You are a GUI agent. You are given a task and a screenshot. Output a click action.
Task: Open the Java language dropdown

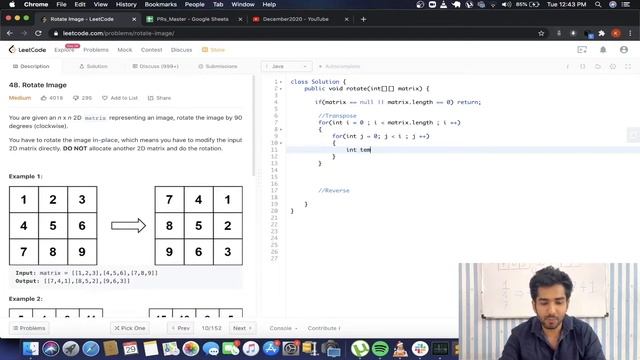(287, 66)
